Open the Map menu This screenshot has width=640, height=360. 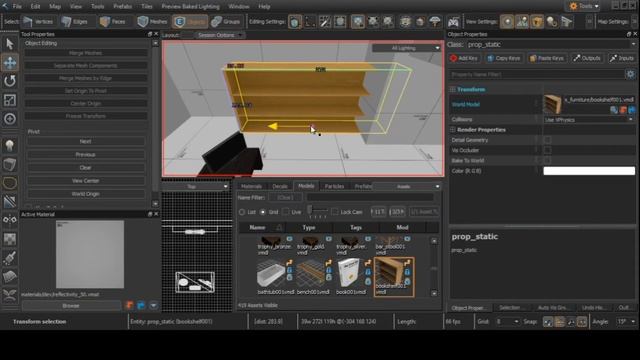[55, 7]
